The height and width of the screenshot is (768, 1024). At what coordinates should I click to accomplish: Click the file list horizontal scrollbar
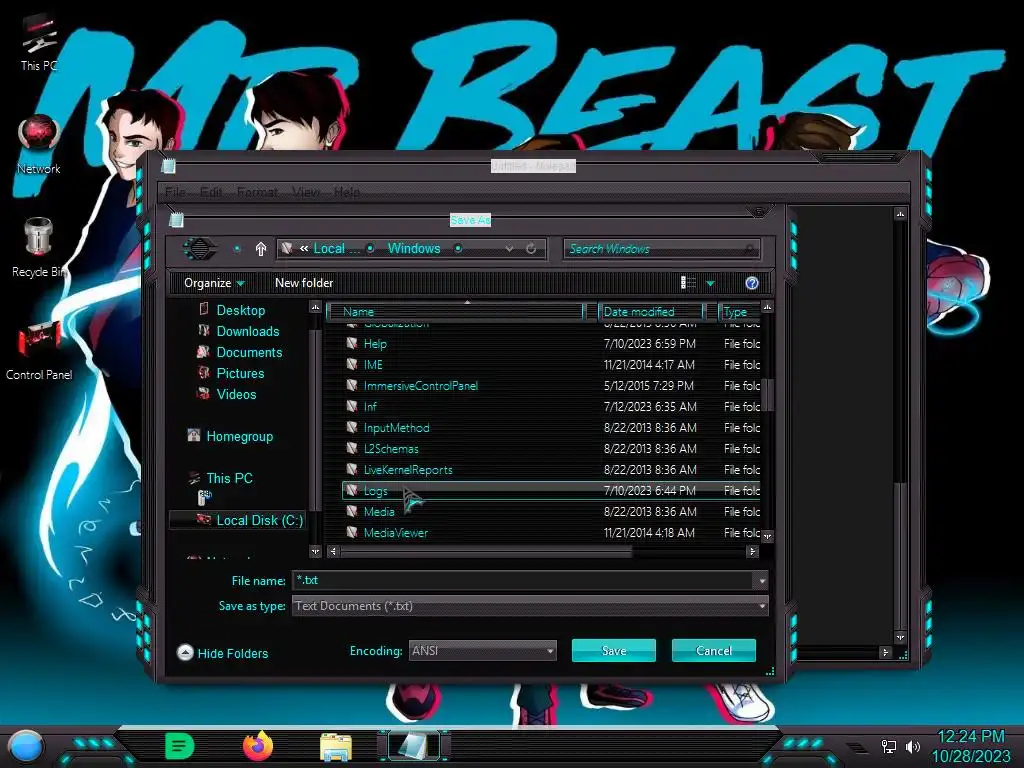pos(487,552)
